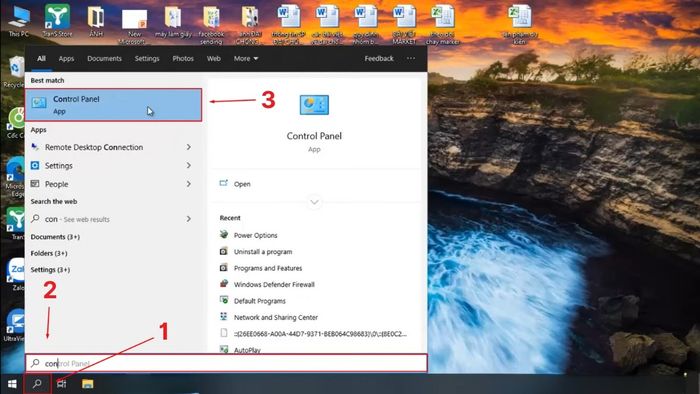Select the Control Panel best match

[113, 105]
